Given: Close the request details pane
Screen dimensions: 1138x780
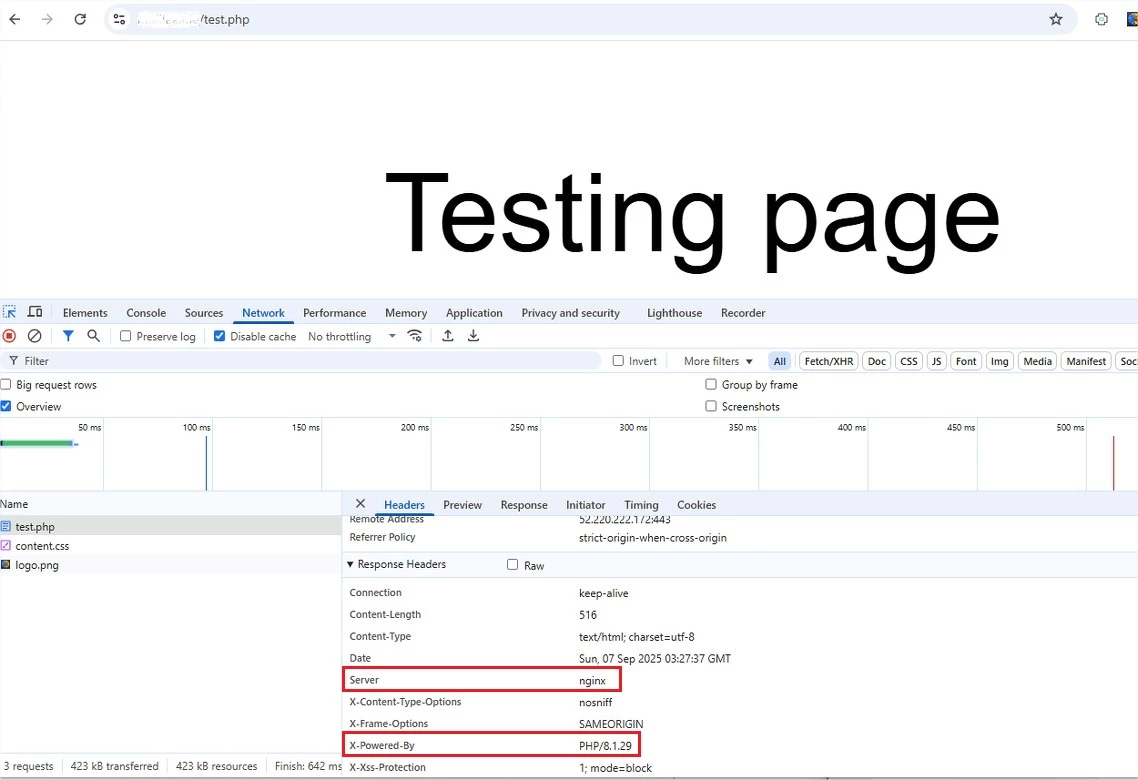Looking at the screenshot, I should tap(360, 504).
